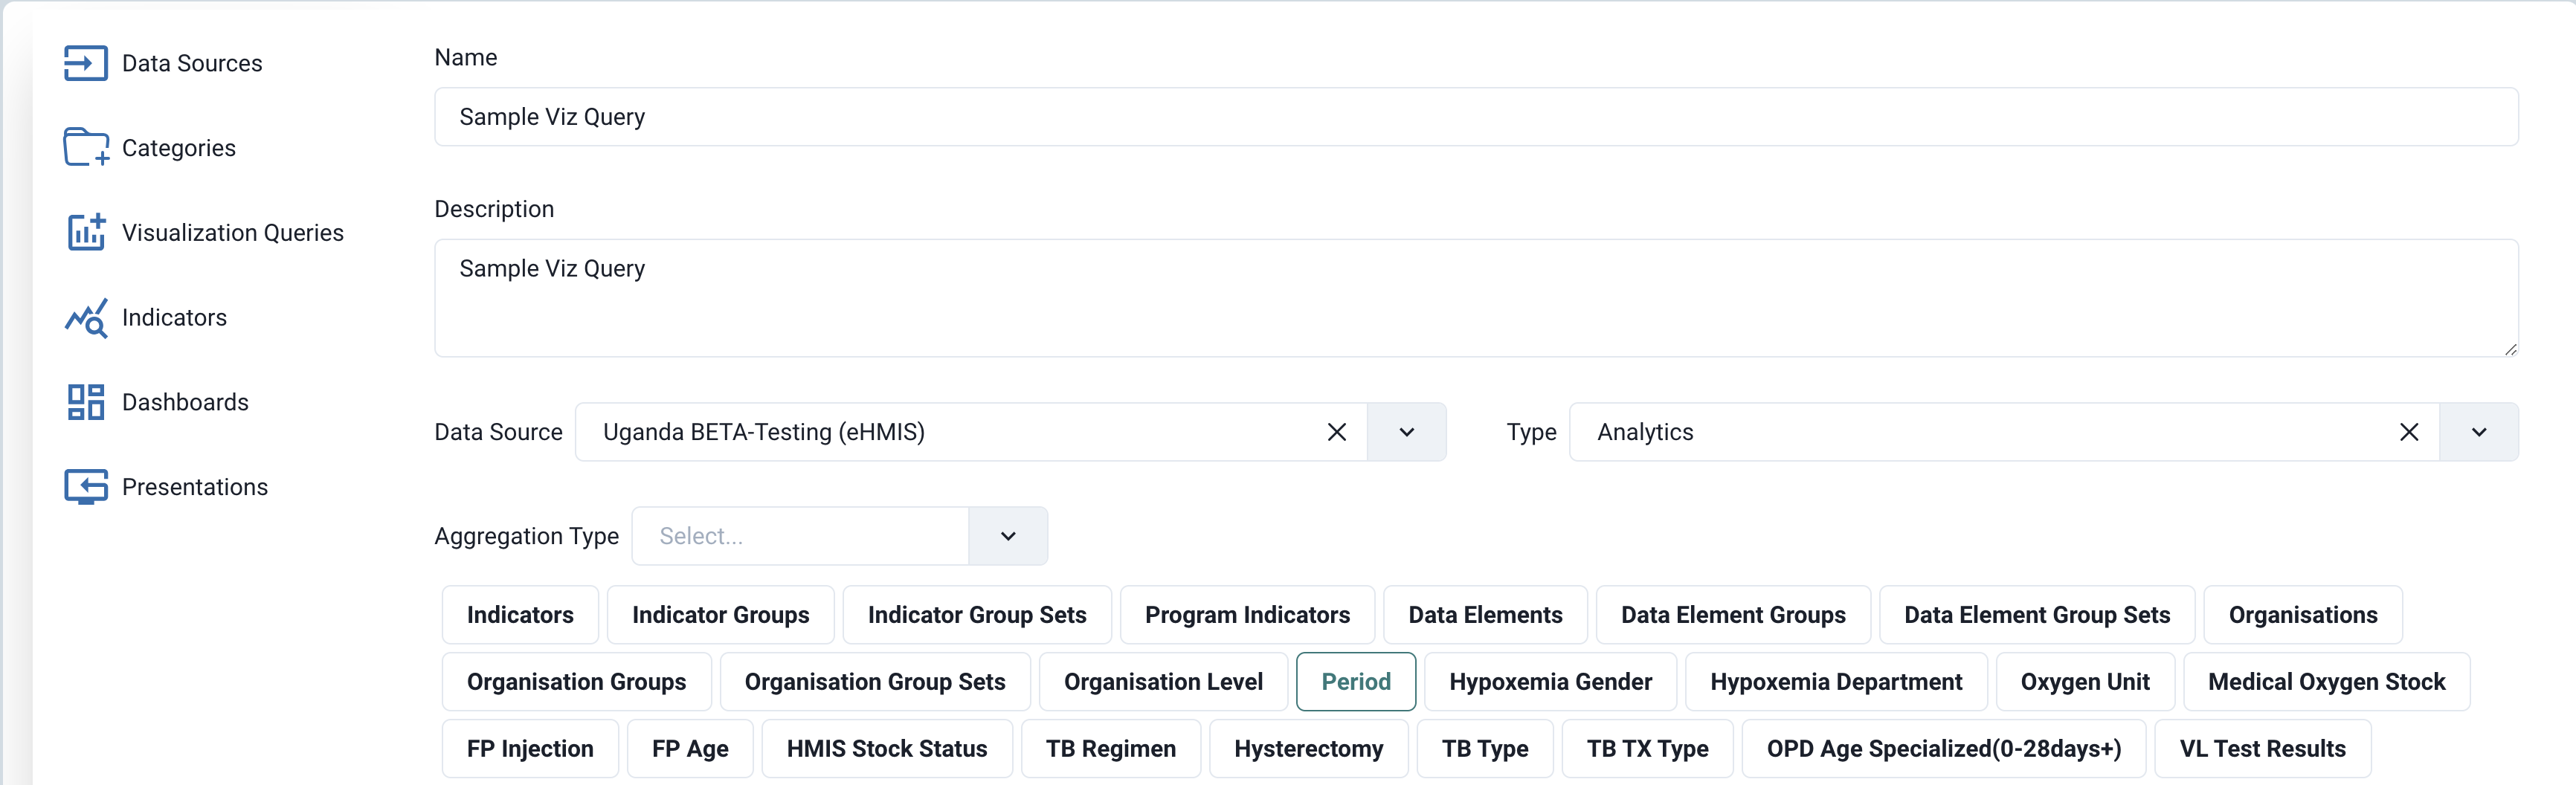Choose OPD Age Specialized(0-28days+) button
This screenshot has width=2576, height=785.
(1944, 749)
